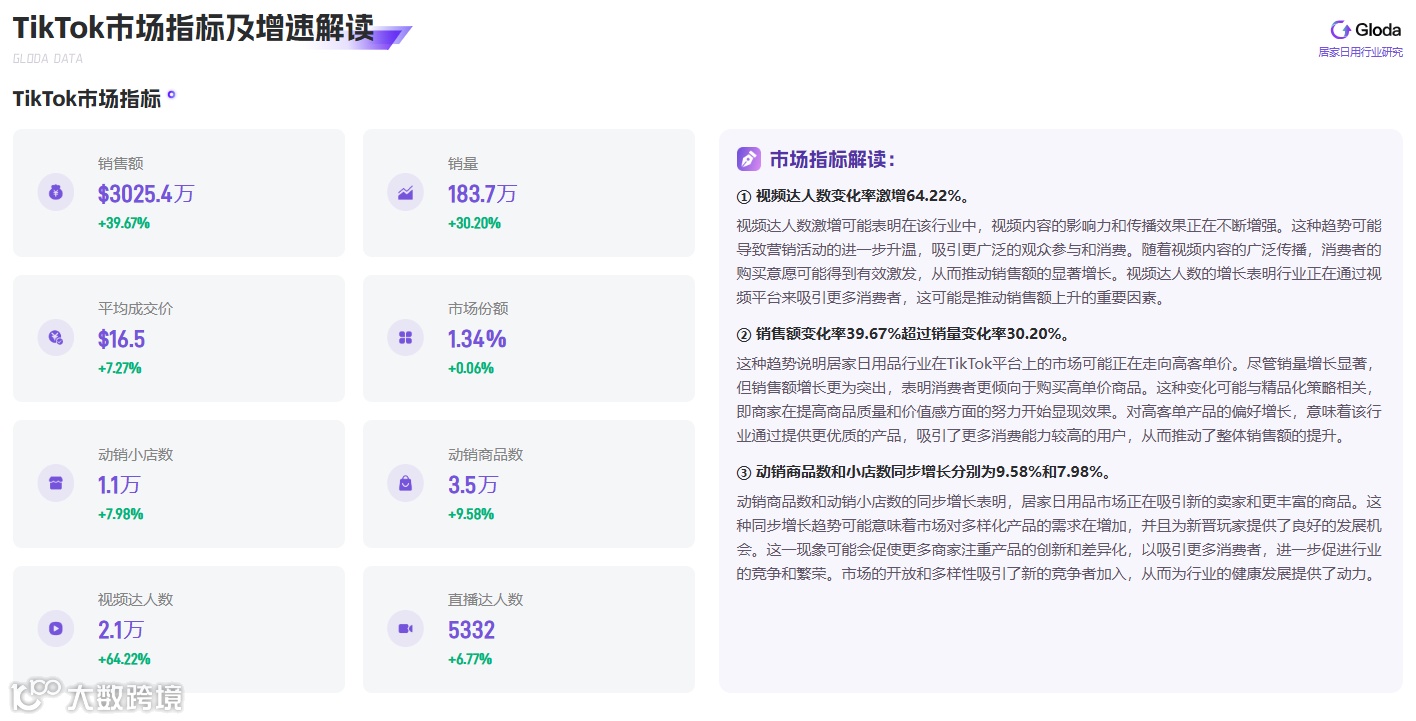The height and width of the screenshot is (721, 1416).
Task: Click the +0.06% growth figure
Action: (471, 368)
